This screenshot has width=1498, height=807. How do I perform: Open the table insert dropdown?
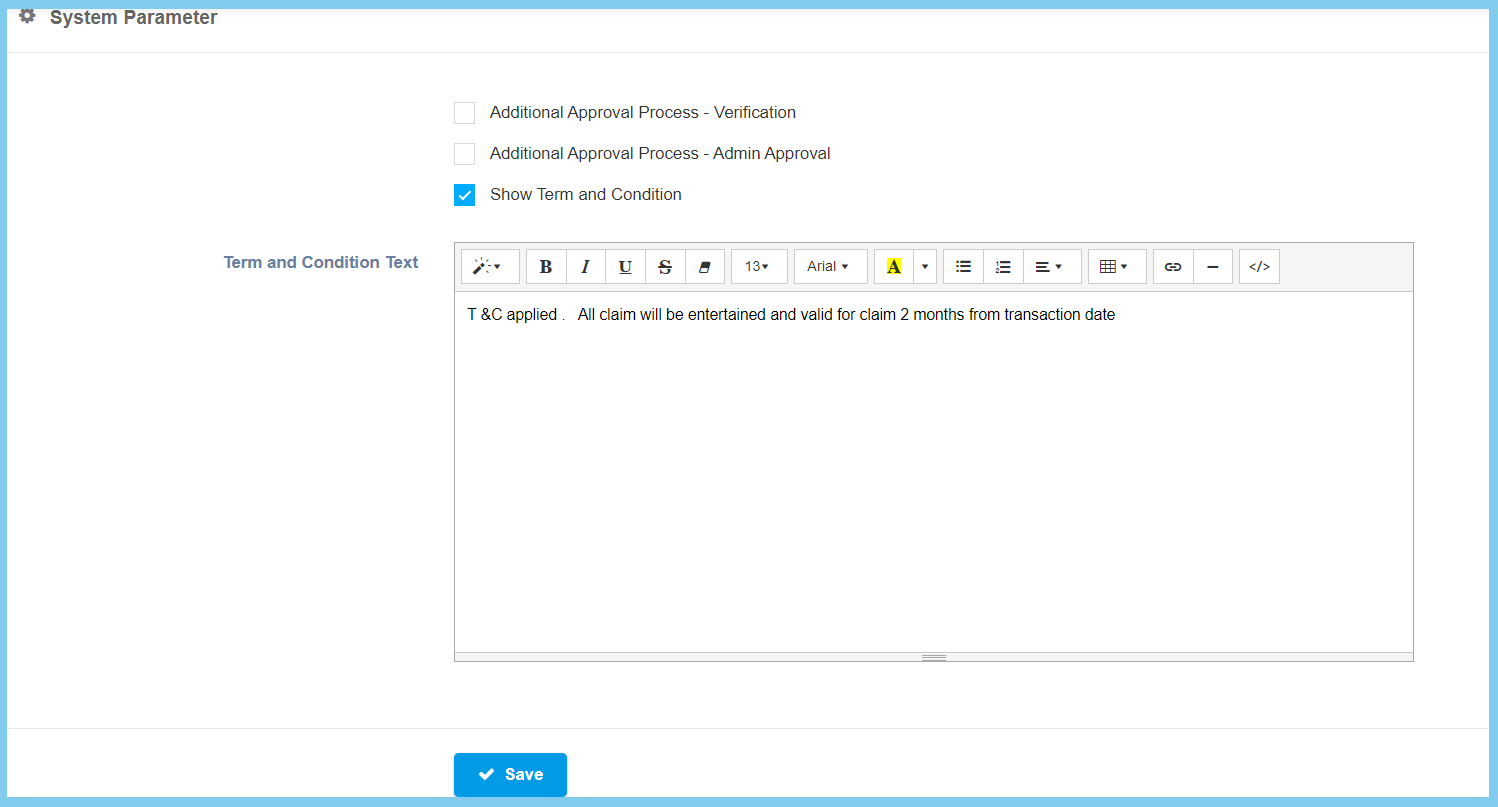(1115, 267)
